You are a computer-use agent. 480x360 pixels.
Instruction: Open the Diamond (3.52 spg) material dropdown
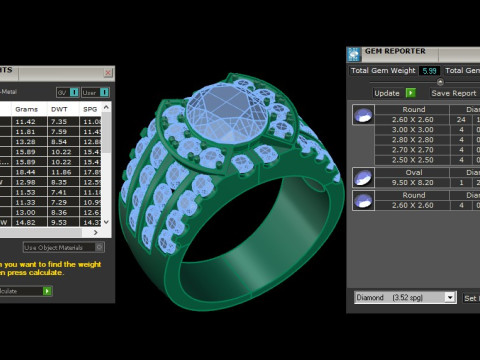[450, 297]
